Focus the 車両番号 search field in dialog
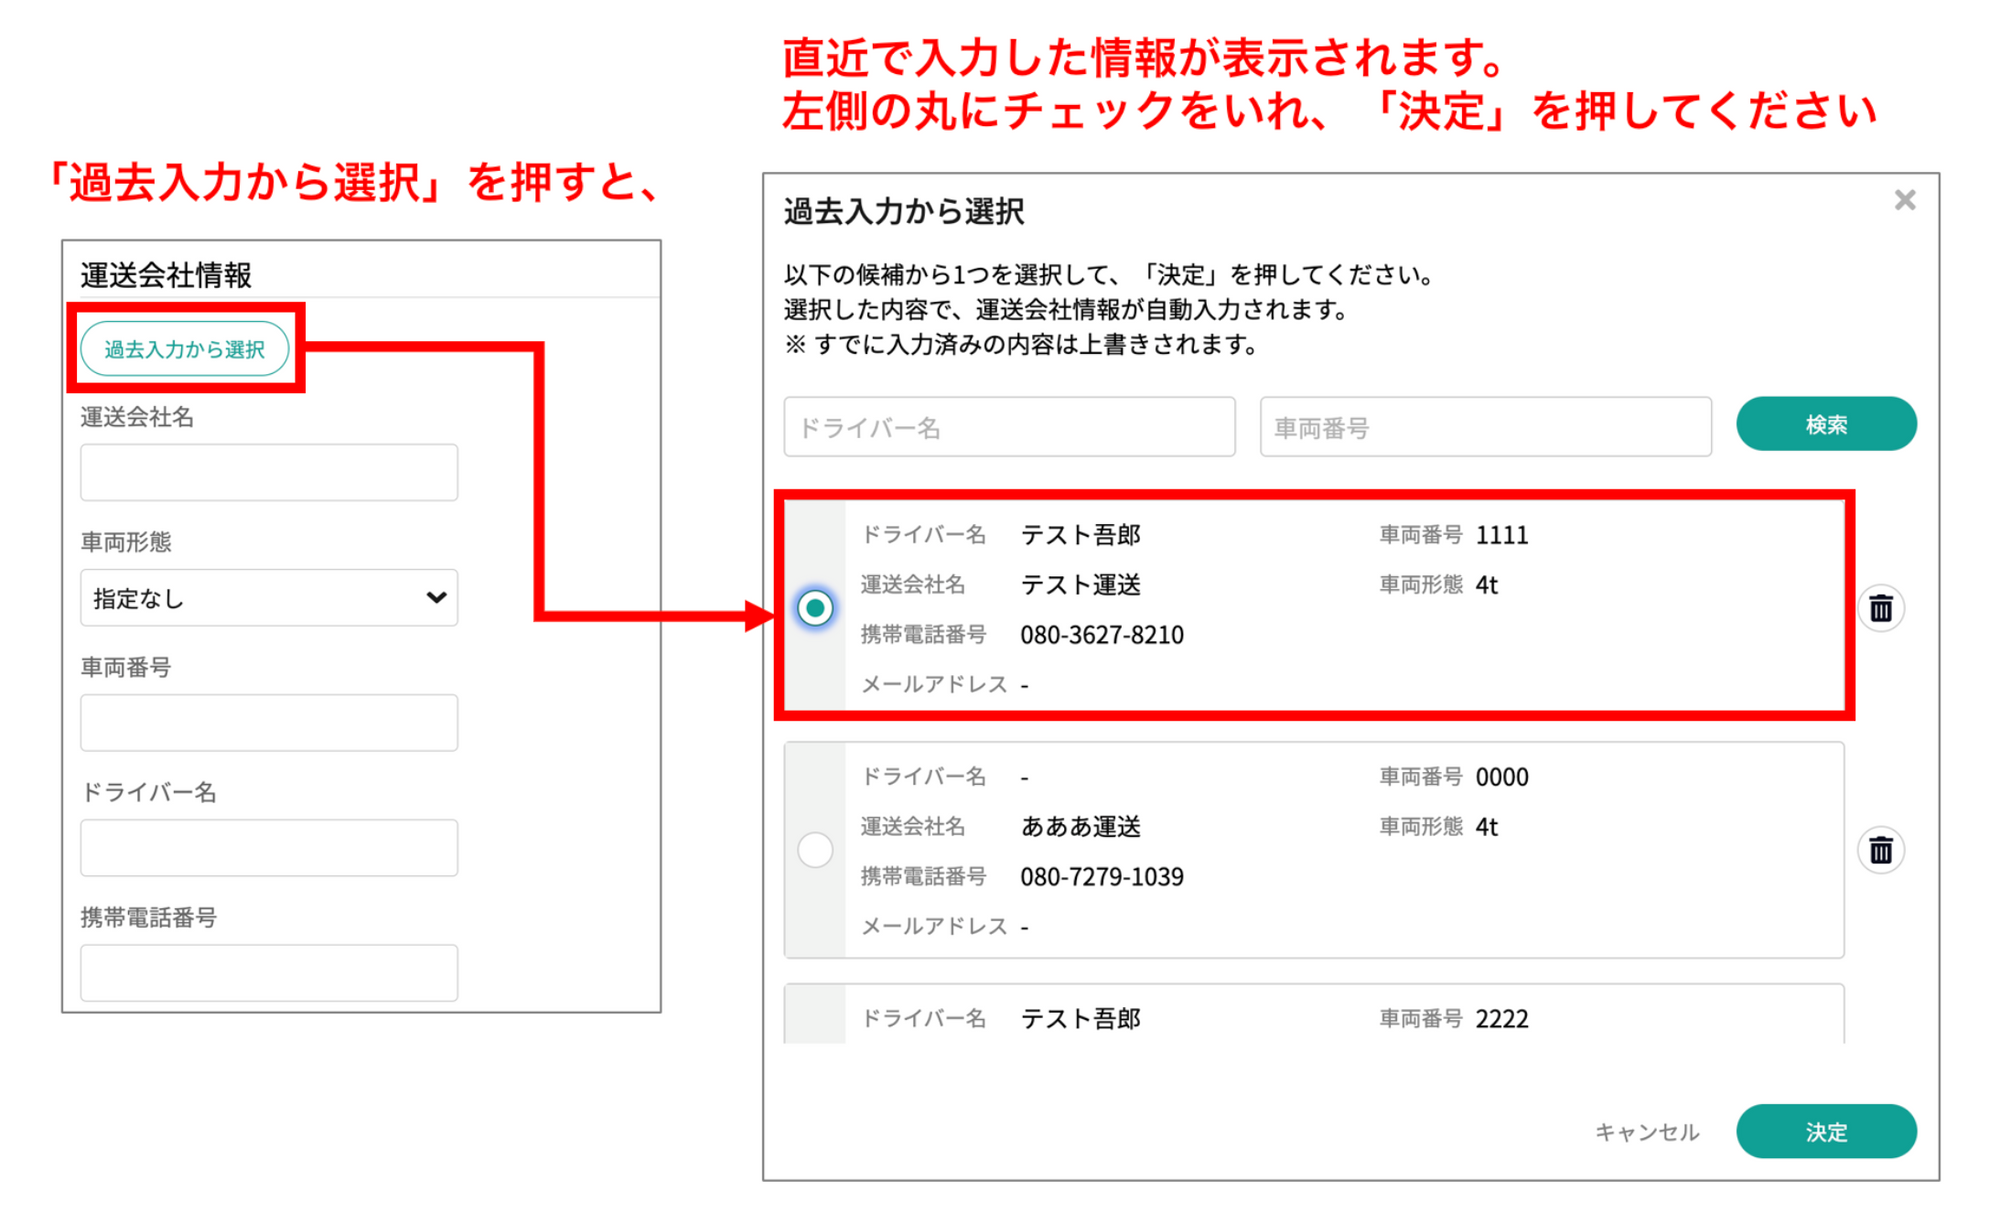This screenshot has height=1222, width=2000. [1485, 428]
